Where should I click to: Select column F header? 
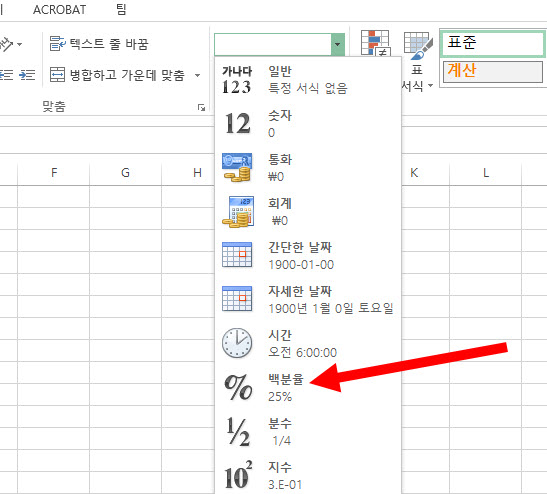pos(54,173)
